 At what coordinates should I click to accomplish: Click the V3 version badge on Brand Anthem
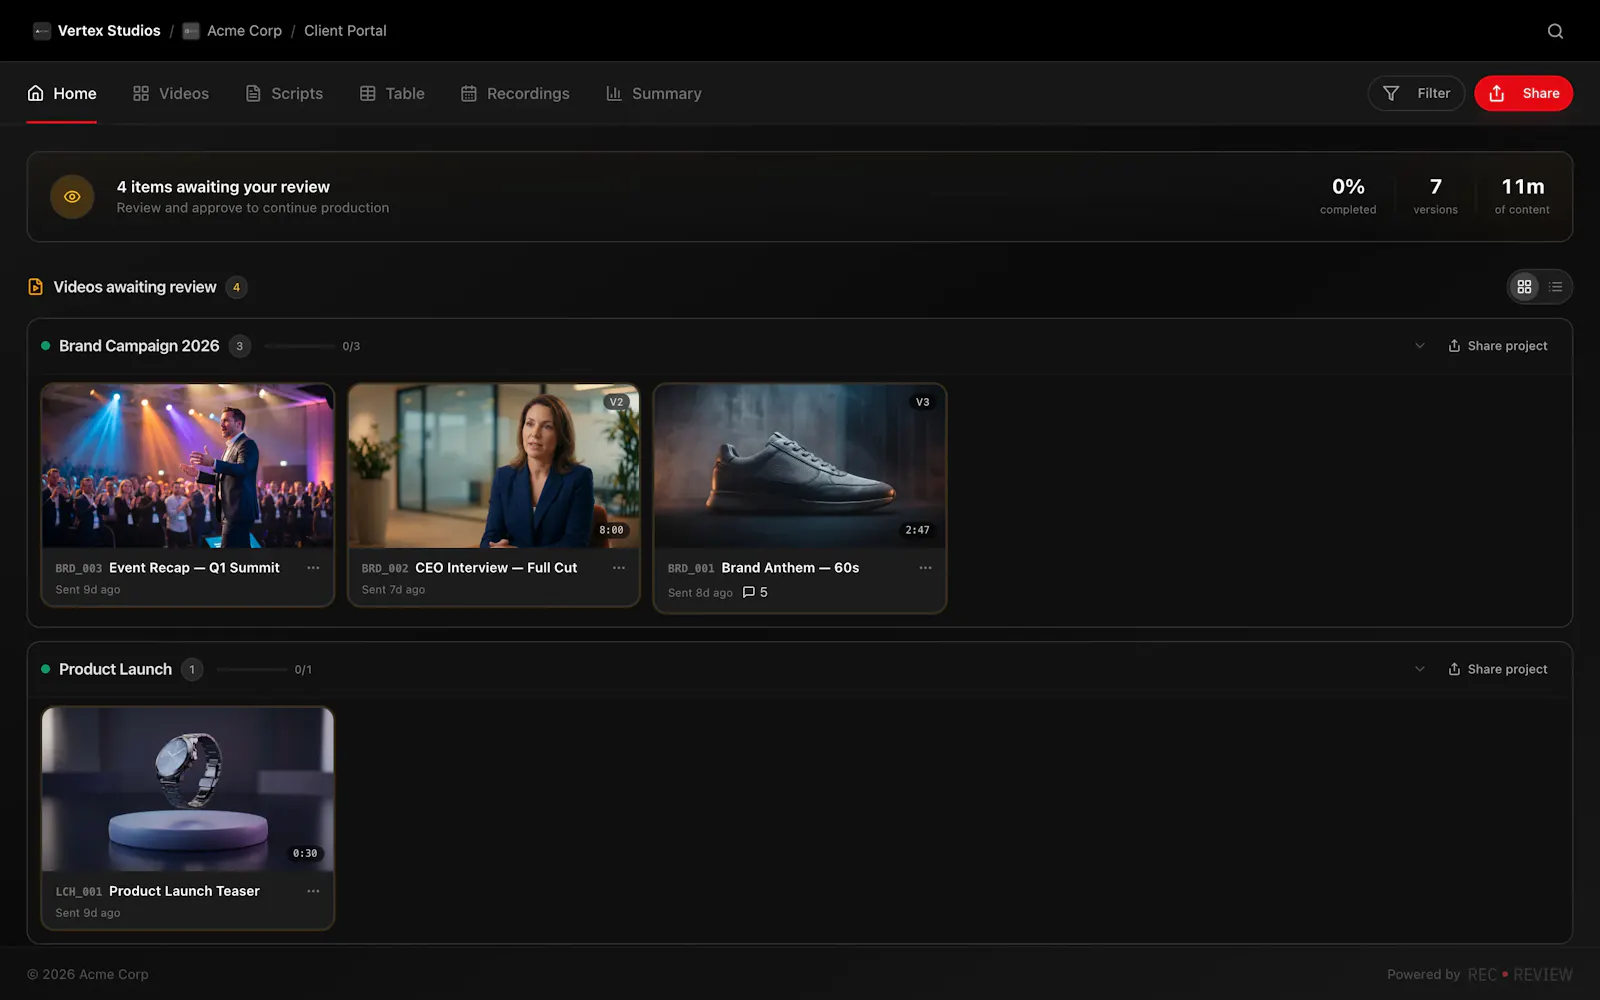click(x=922, y=402)
